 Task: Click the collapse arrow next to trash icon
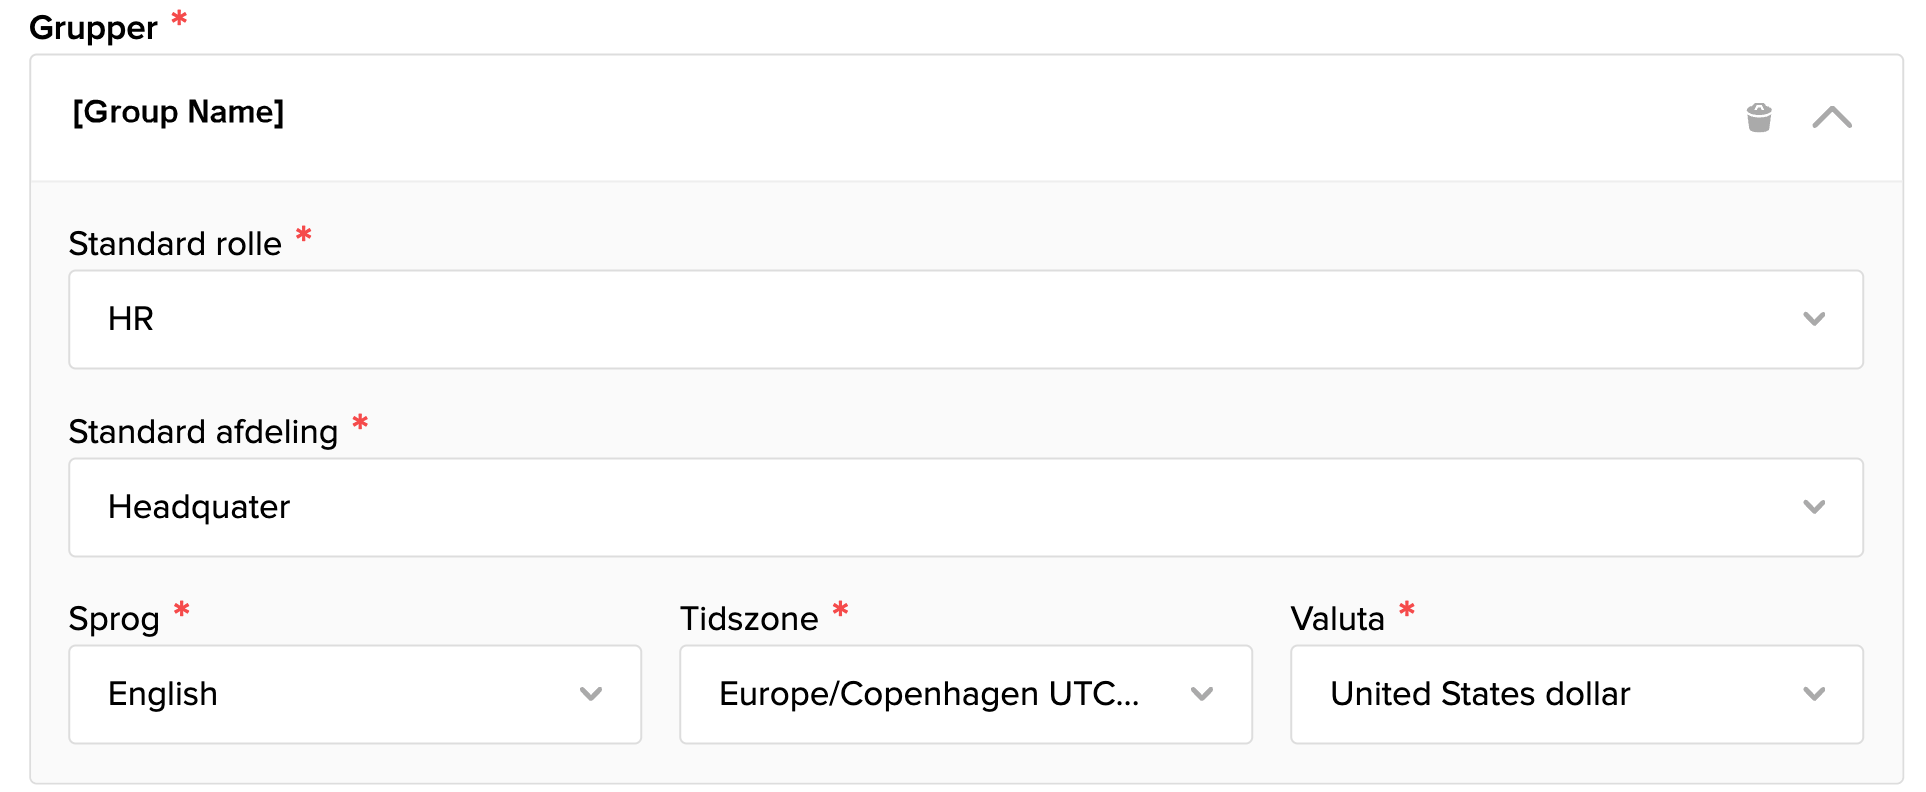(x=1833, y=117)
